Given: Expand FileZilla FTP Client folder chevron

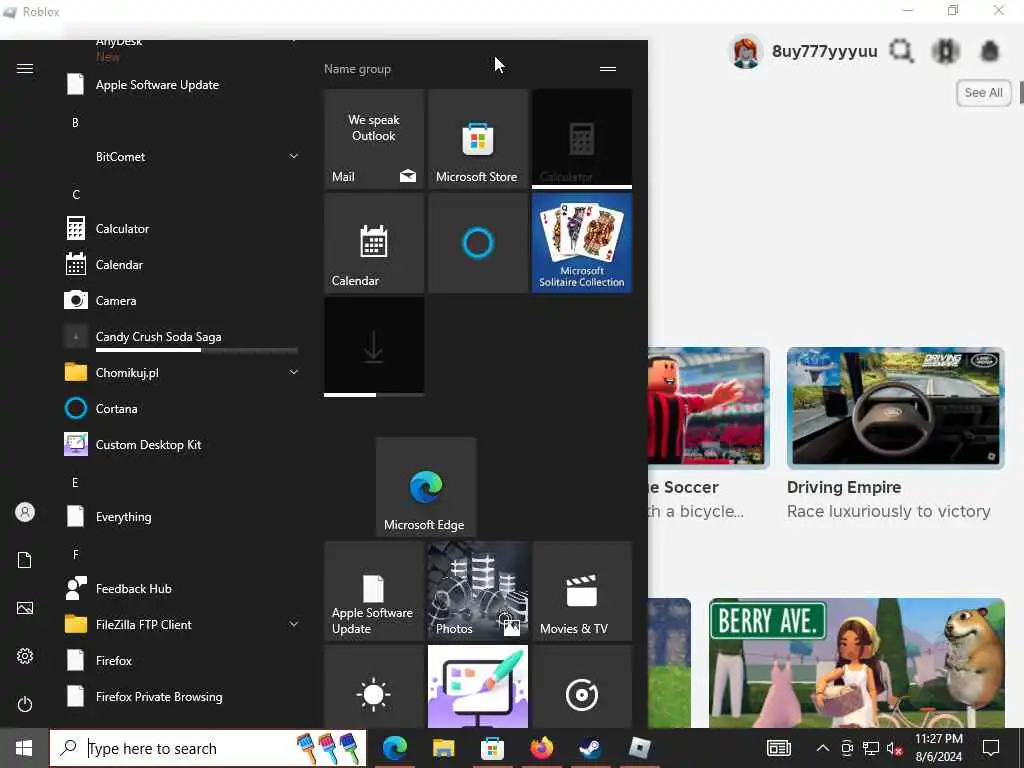Looking at the screenshot, I should click(294, 624).
